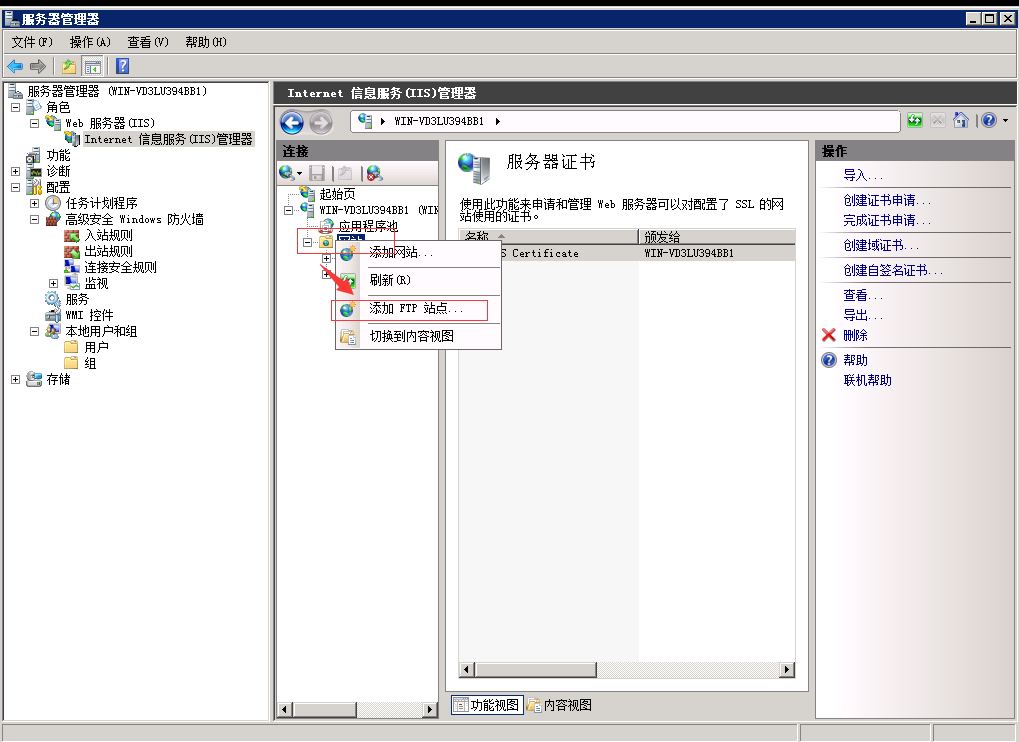Click the stop icon beside refresh
1019x742 pixels.
937,120
